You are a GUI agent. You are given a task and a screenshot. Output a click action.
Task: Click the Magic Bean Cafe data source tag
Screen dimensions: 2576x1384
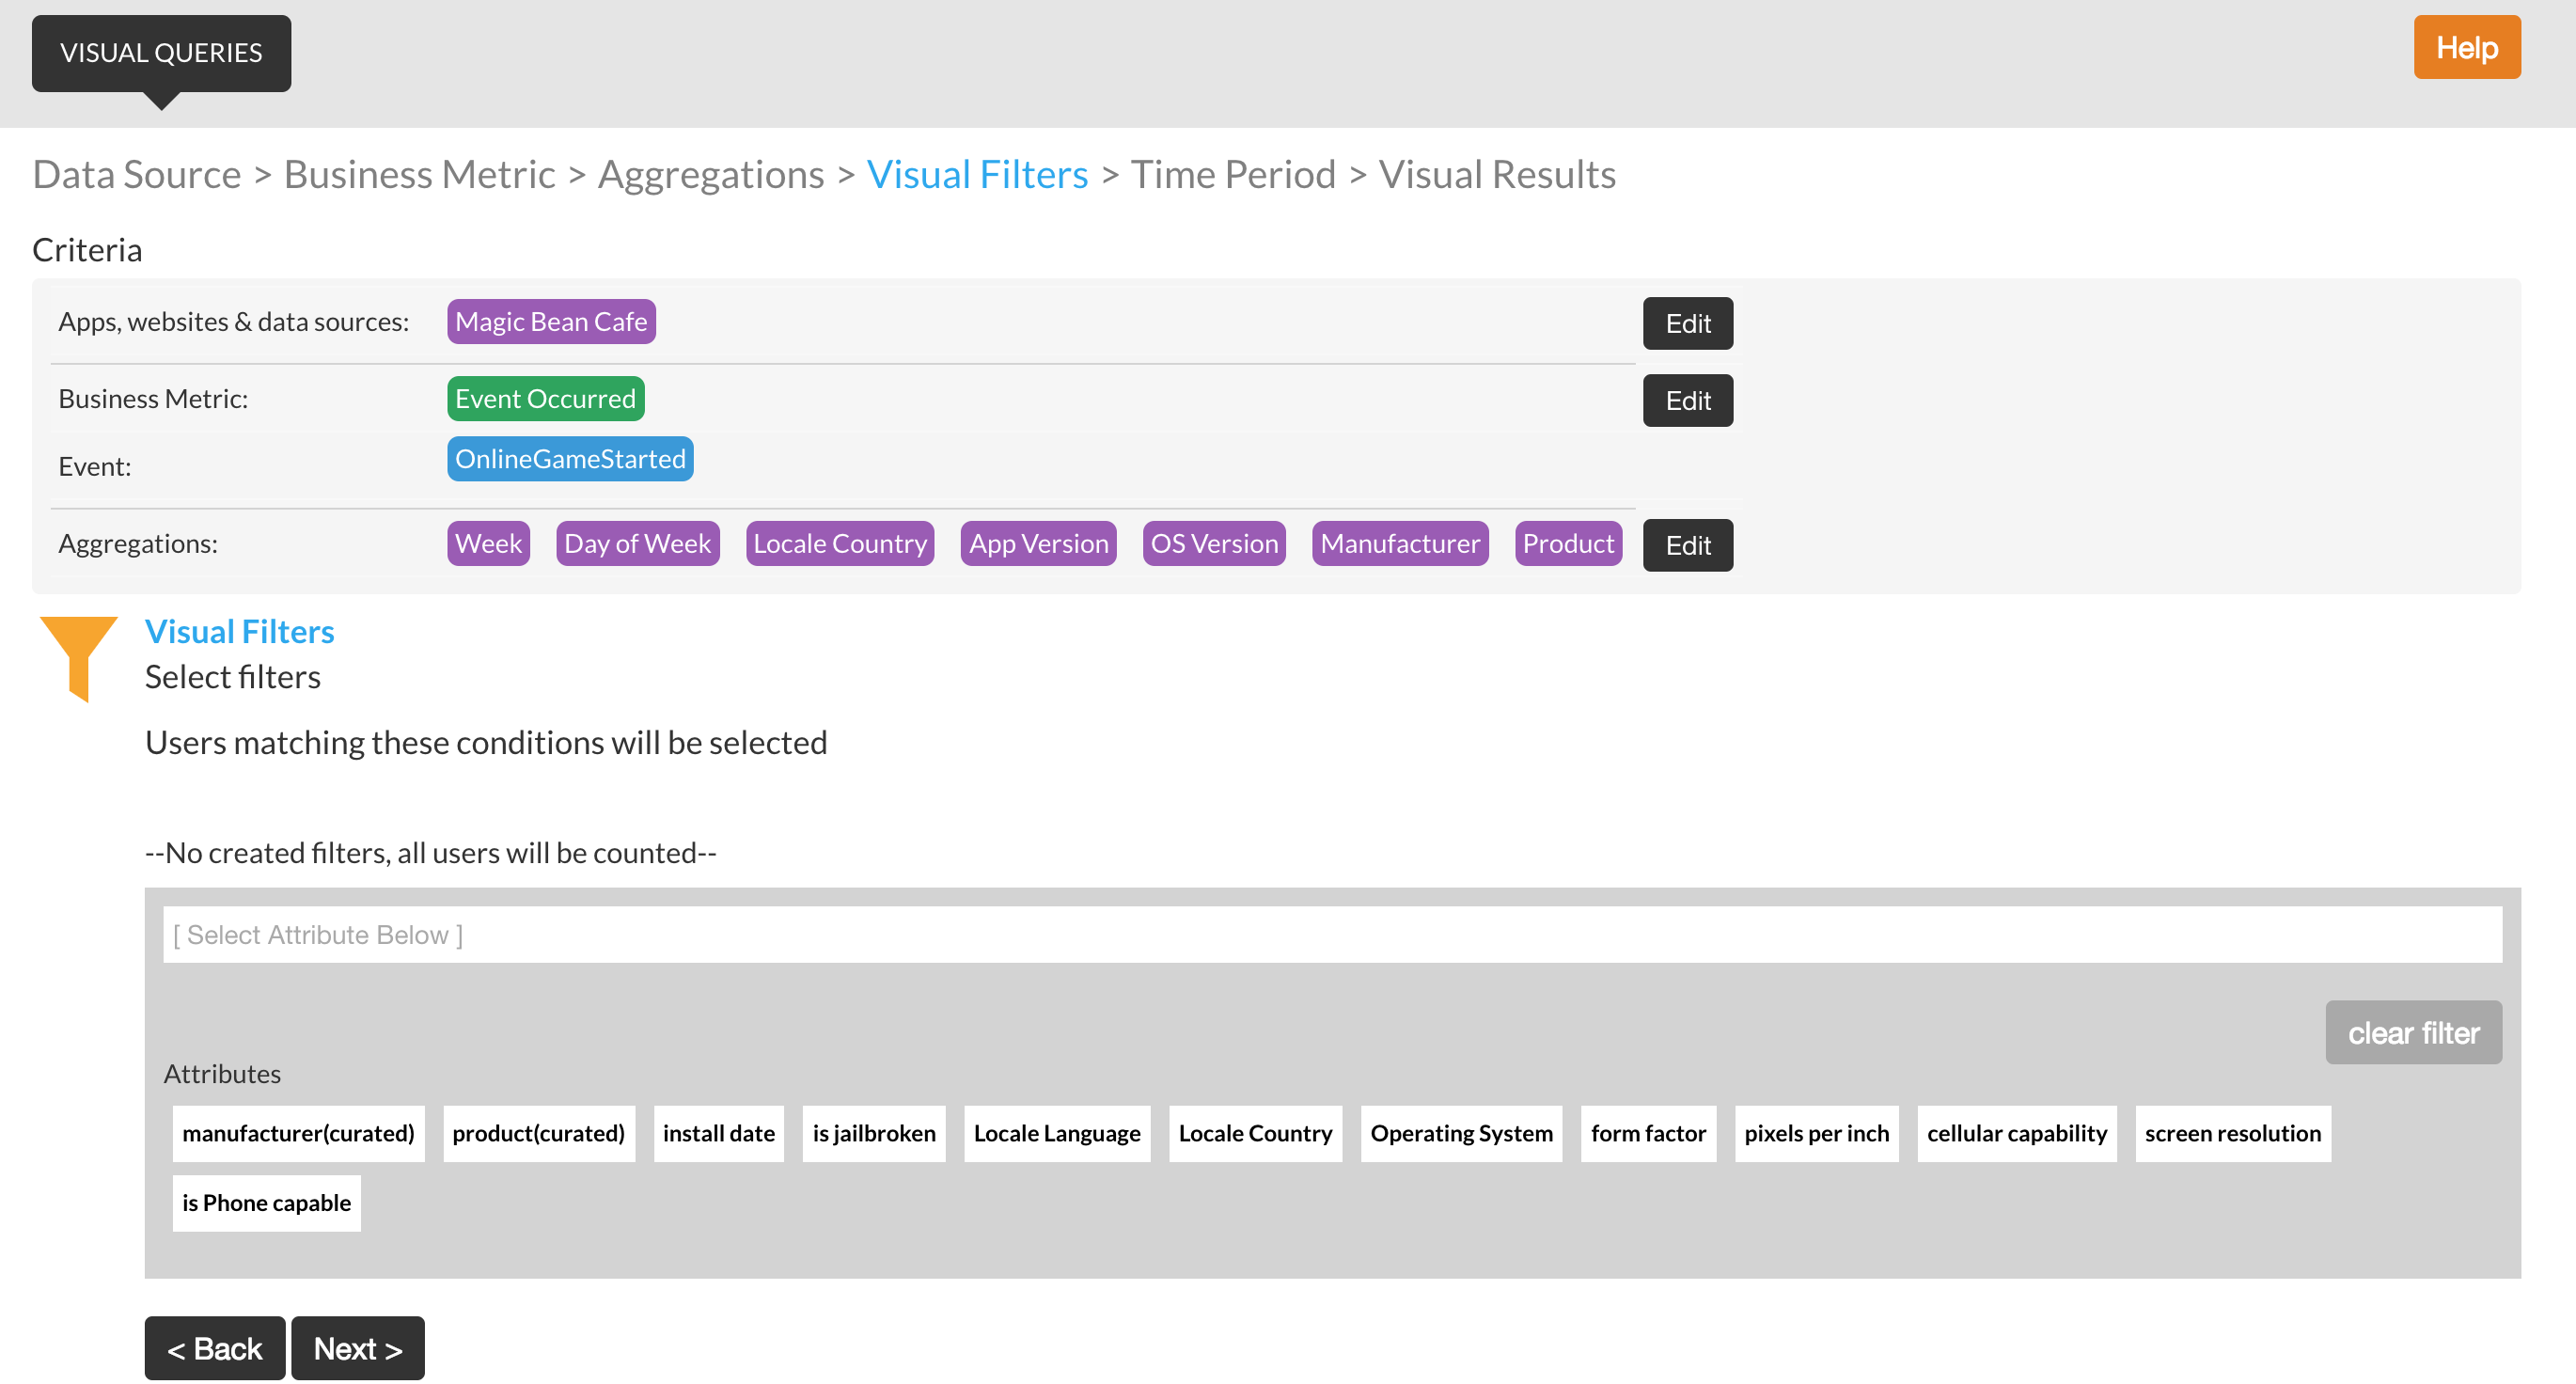click(x=551, y=321)
